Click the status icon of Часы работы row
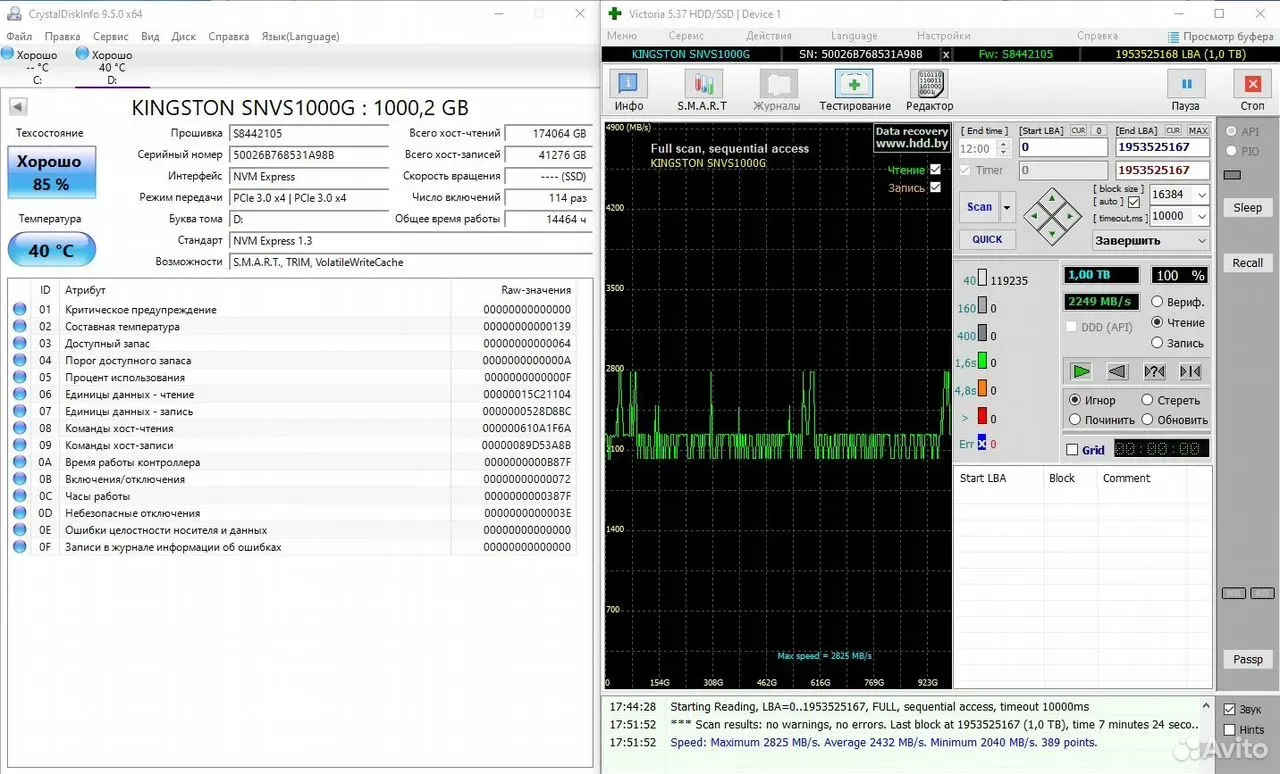 coord(20,496)
